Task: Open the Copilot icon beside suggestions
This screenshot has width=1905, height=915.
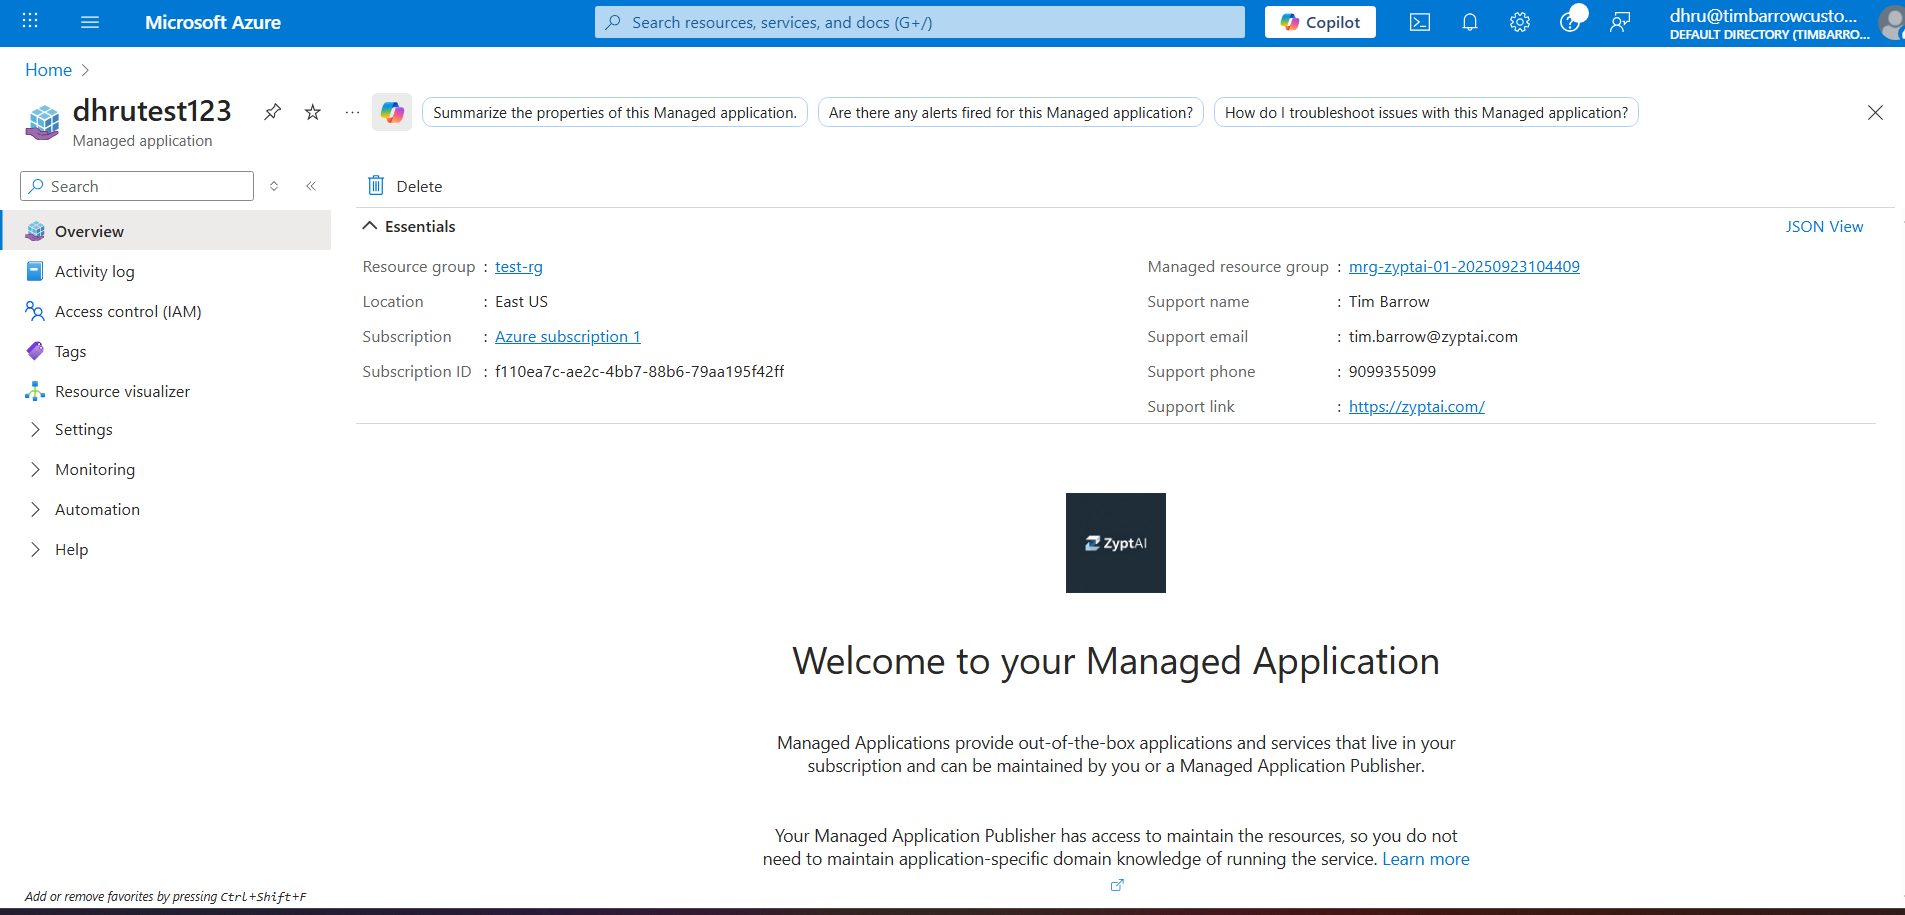Action: pyautogui.click(x=392, y=112)
